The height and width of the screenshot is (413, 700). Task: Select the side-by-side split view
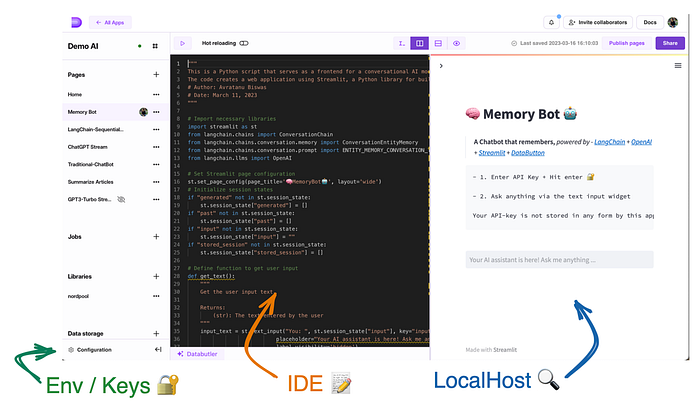coord(420,43)
